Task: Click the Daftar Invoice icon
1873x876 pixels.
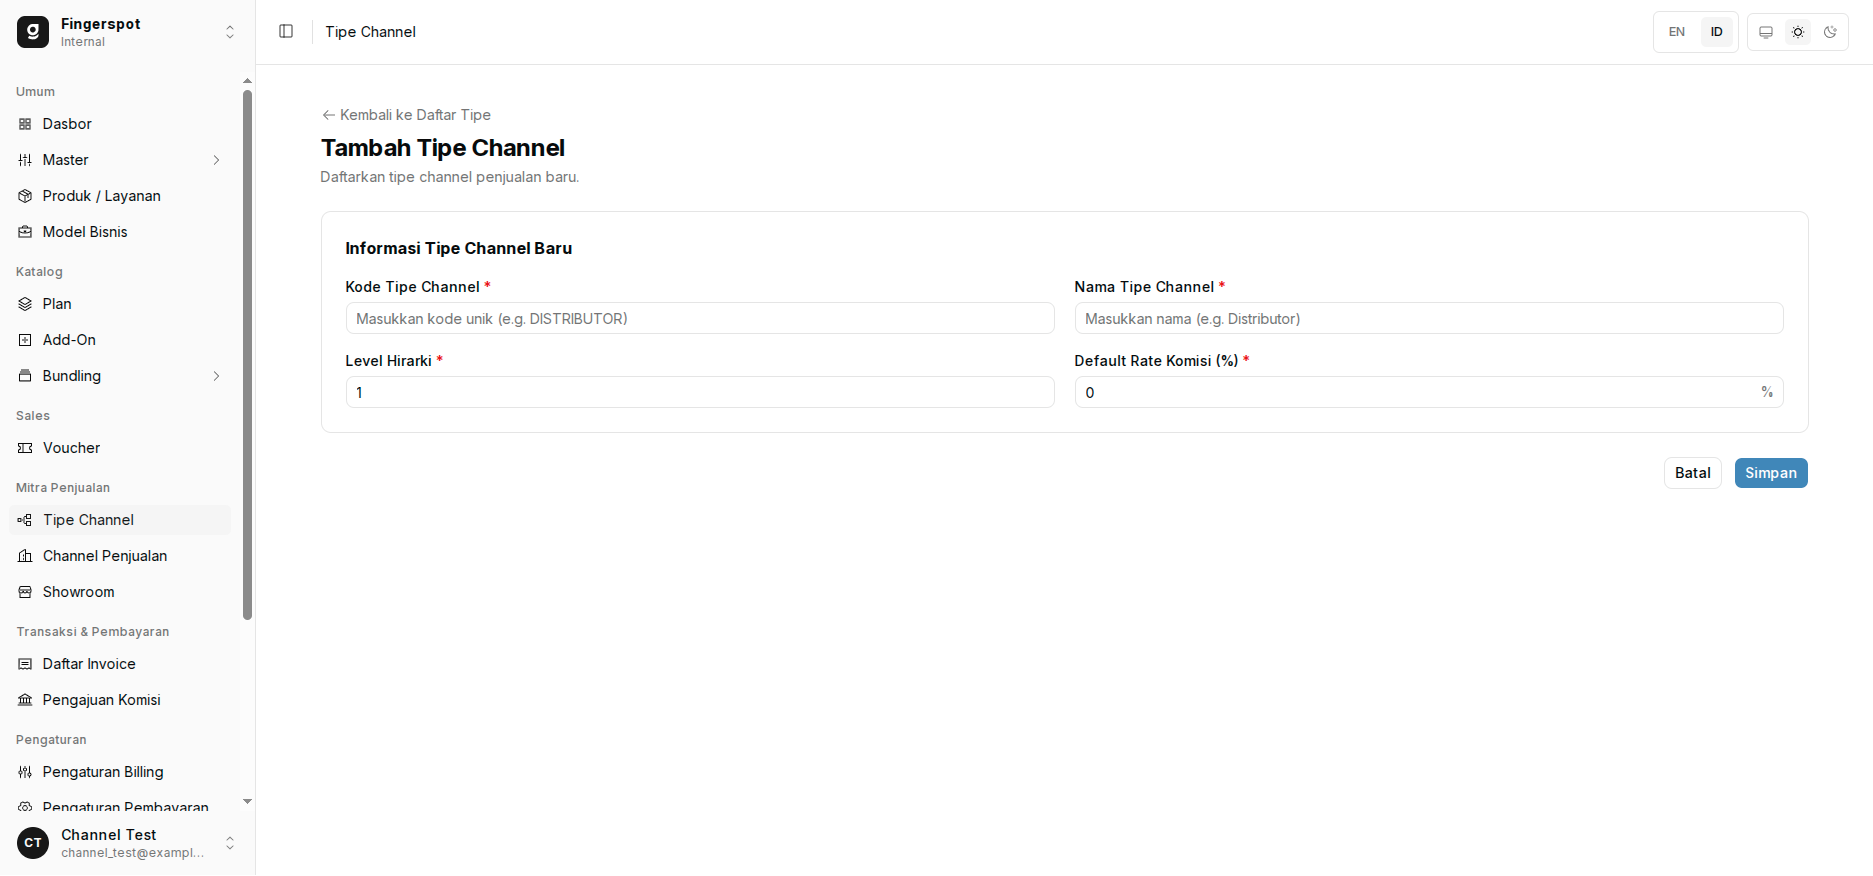Action: click(x=25, y=664)
